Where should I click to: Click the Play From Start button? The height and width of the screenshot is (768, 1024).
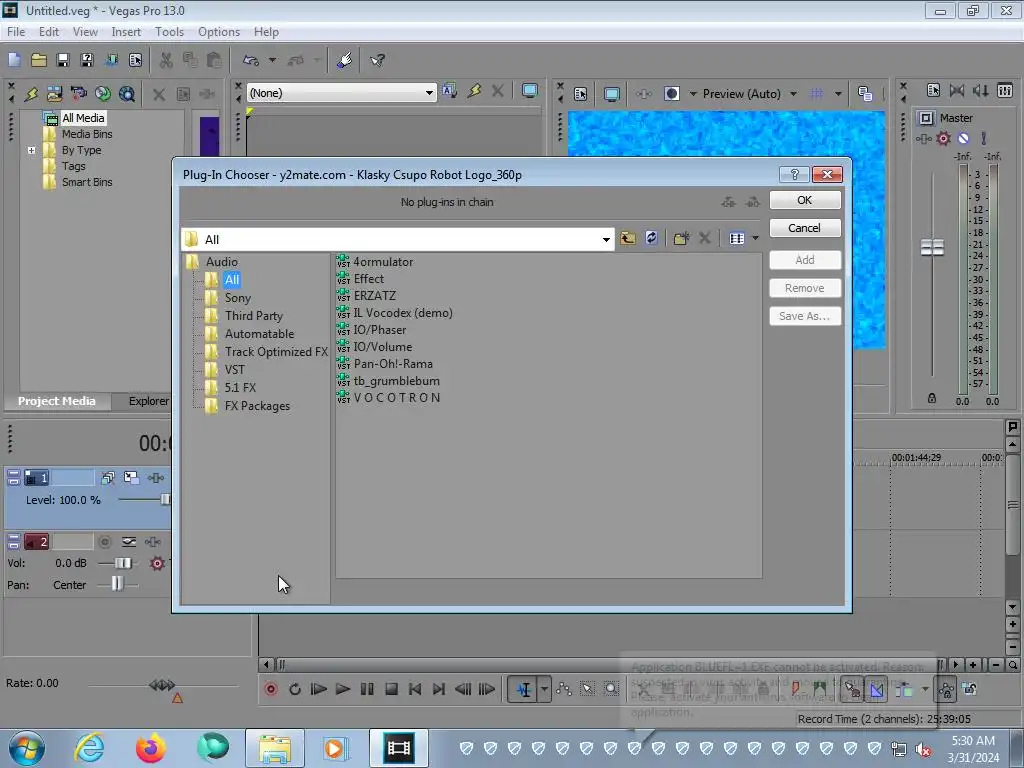[319, 689]
